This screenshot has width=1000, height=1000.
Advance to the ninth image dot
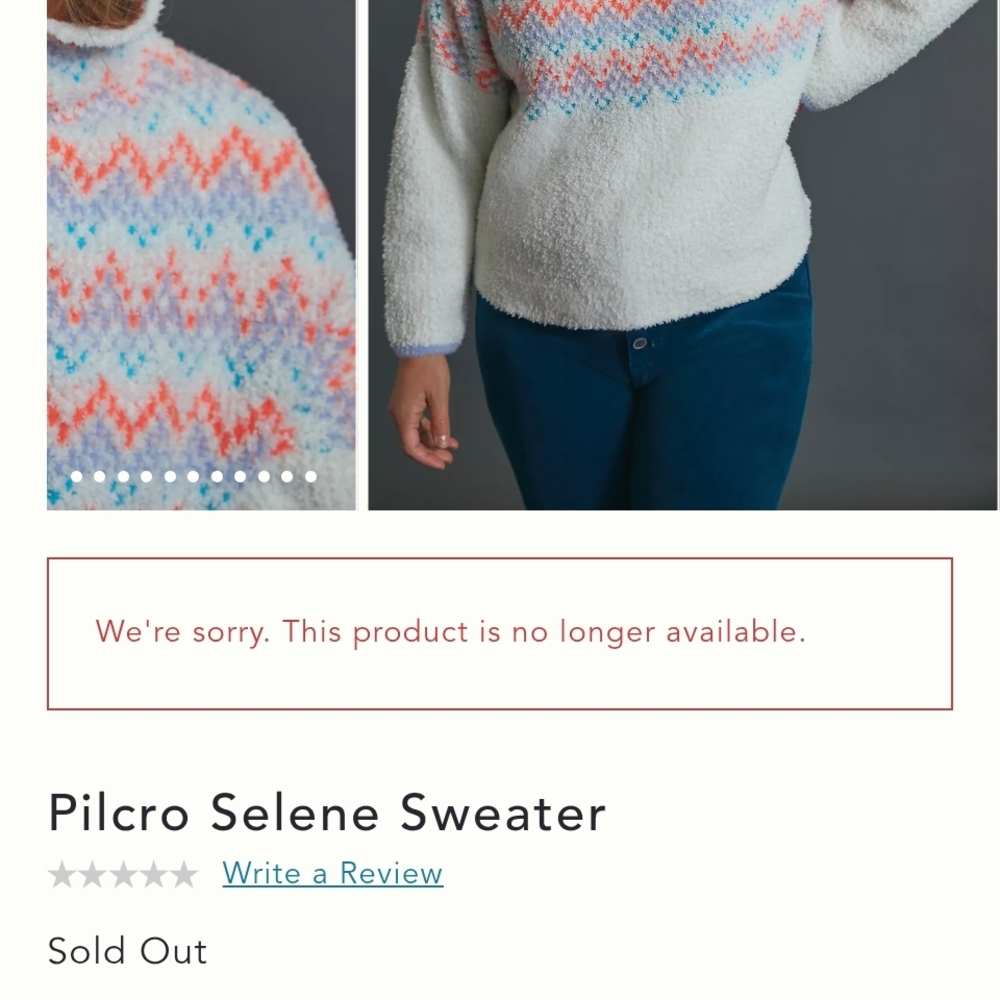(263, 477)
